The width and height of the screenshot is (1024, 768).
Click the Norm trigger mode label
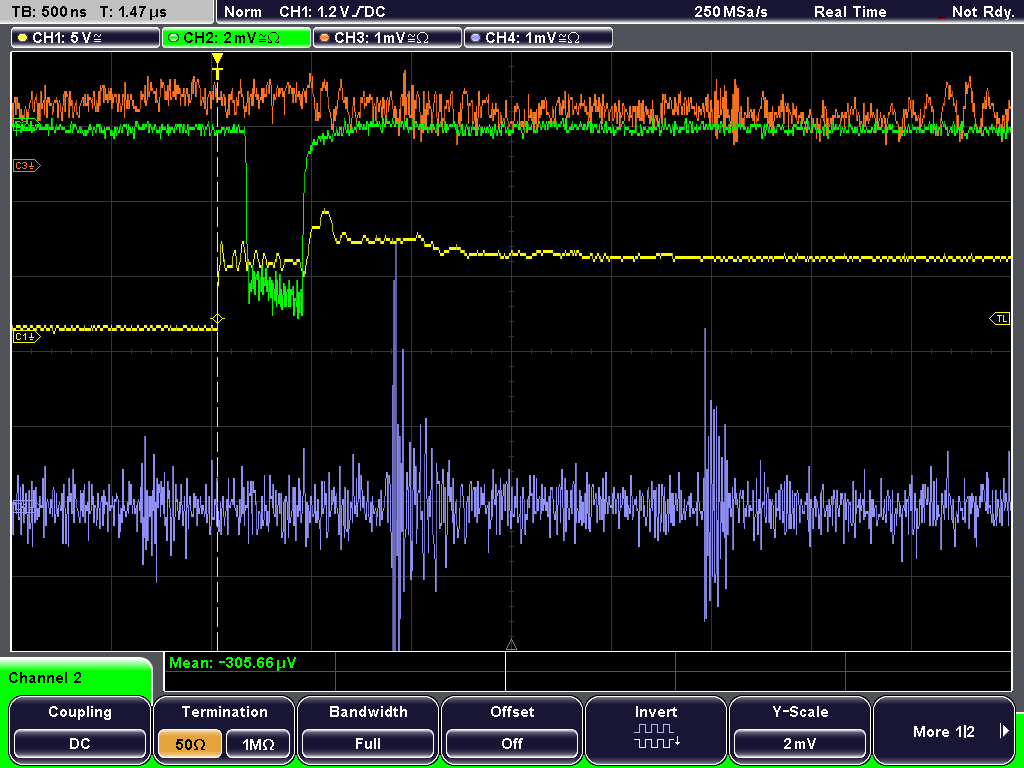242,12
